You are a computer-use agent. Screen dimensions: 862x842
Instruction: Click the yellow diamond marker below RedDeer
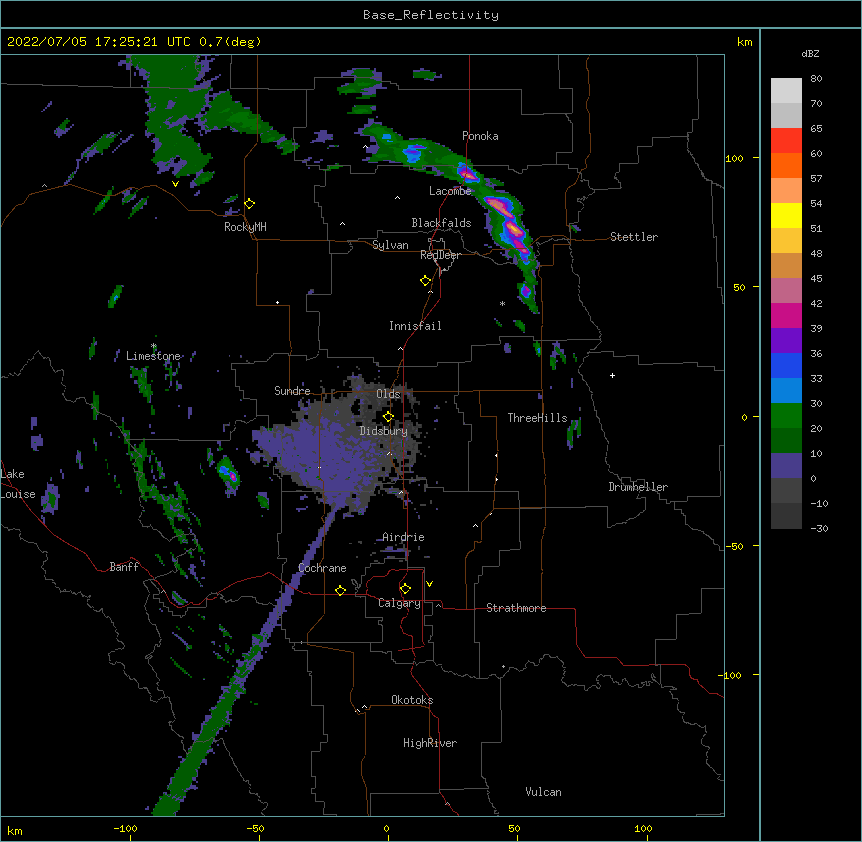[426, 281]
